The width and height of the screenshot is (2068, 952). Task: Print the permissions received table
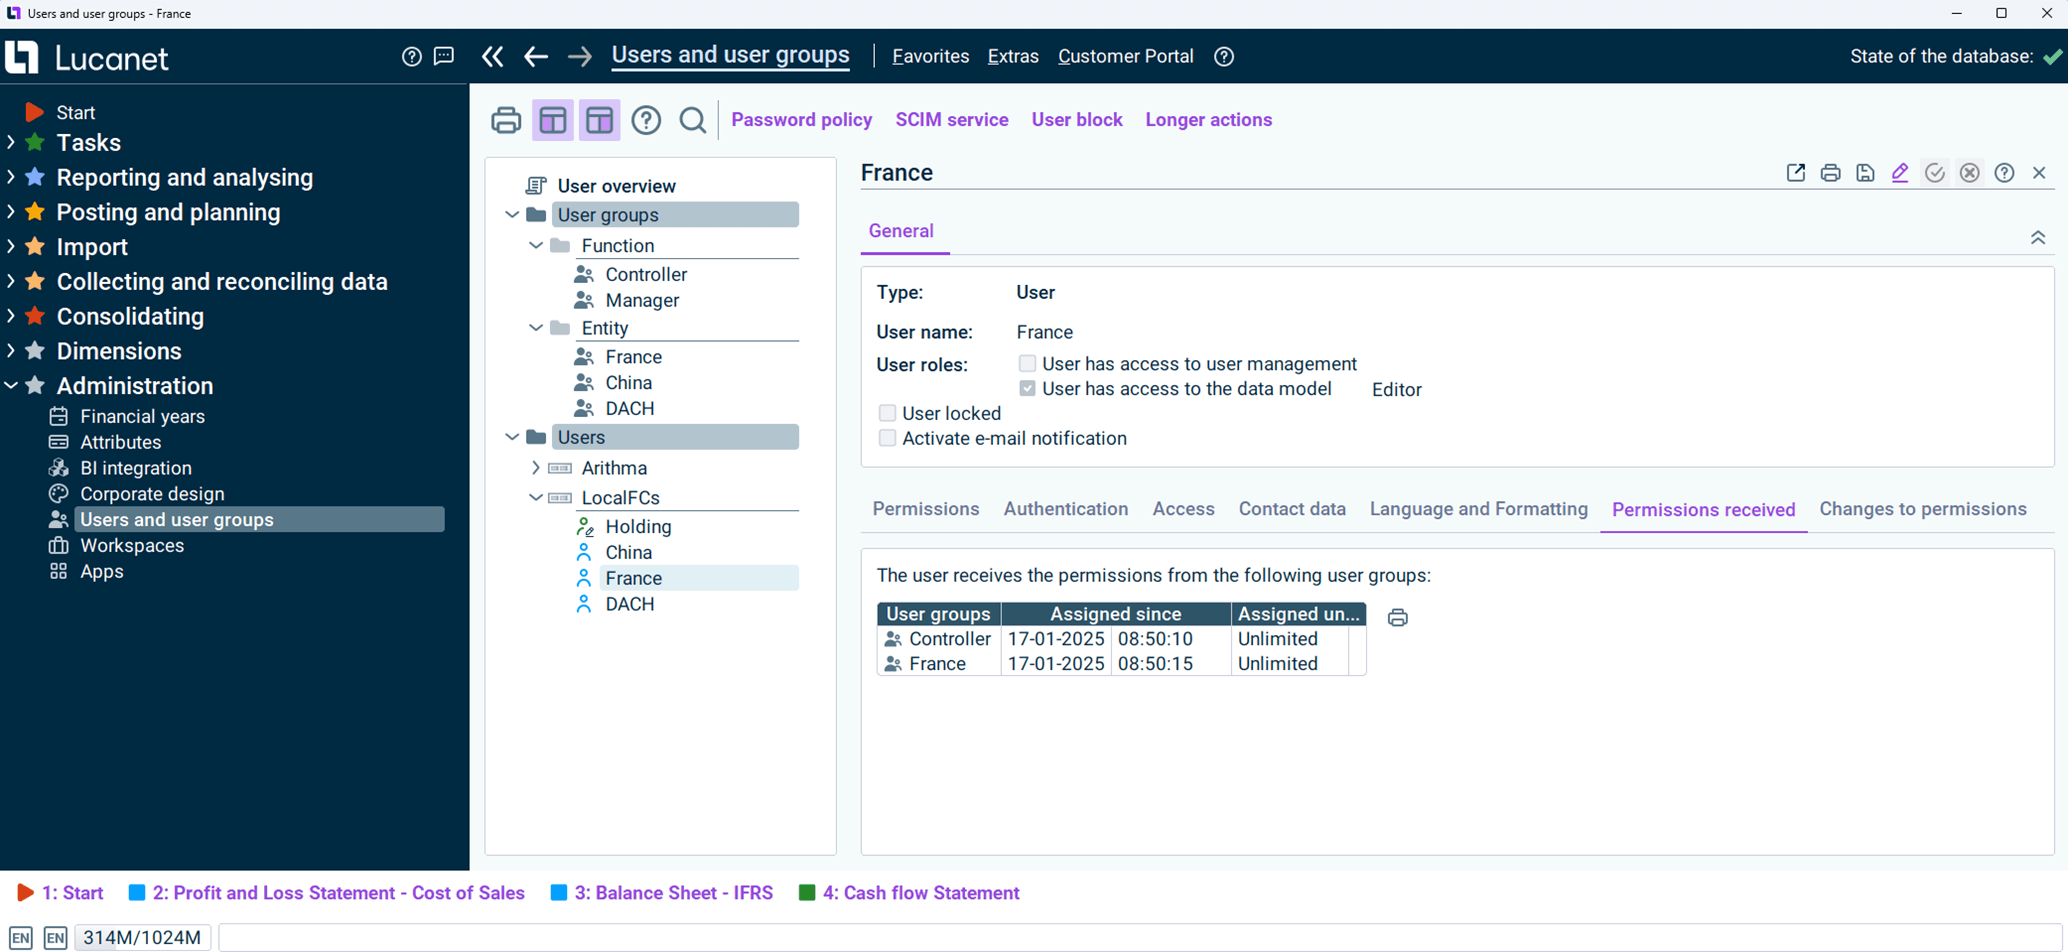click(1398, 618)
